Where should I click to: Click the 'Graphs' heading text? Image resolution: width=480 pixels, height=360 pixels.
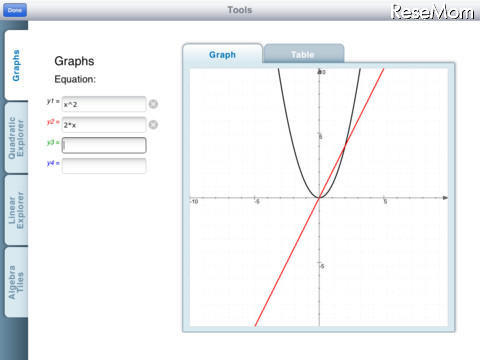point(74,61)
